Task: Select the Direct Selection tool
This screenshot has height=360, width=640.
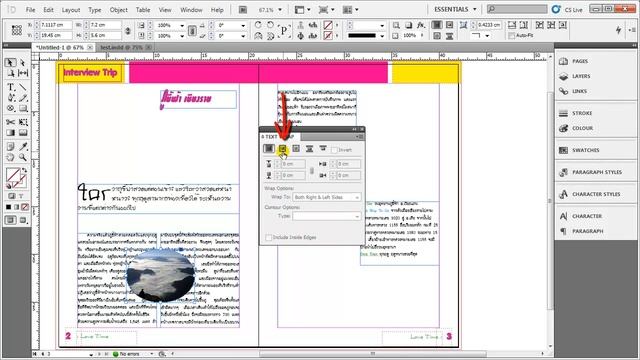Action: 23,62
